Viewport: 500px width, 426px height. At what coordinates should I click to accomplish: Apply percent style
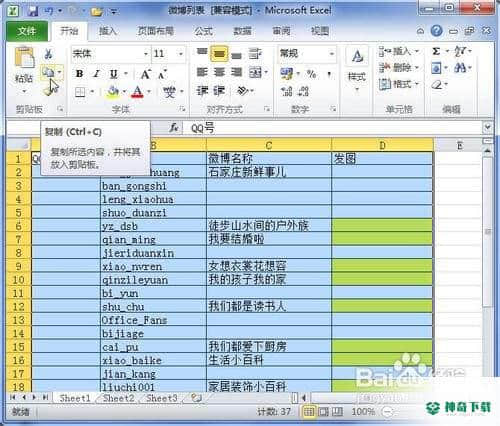point(311,74)
